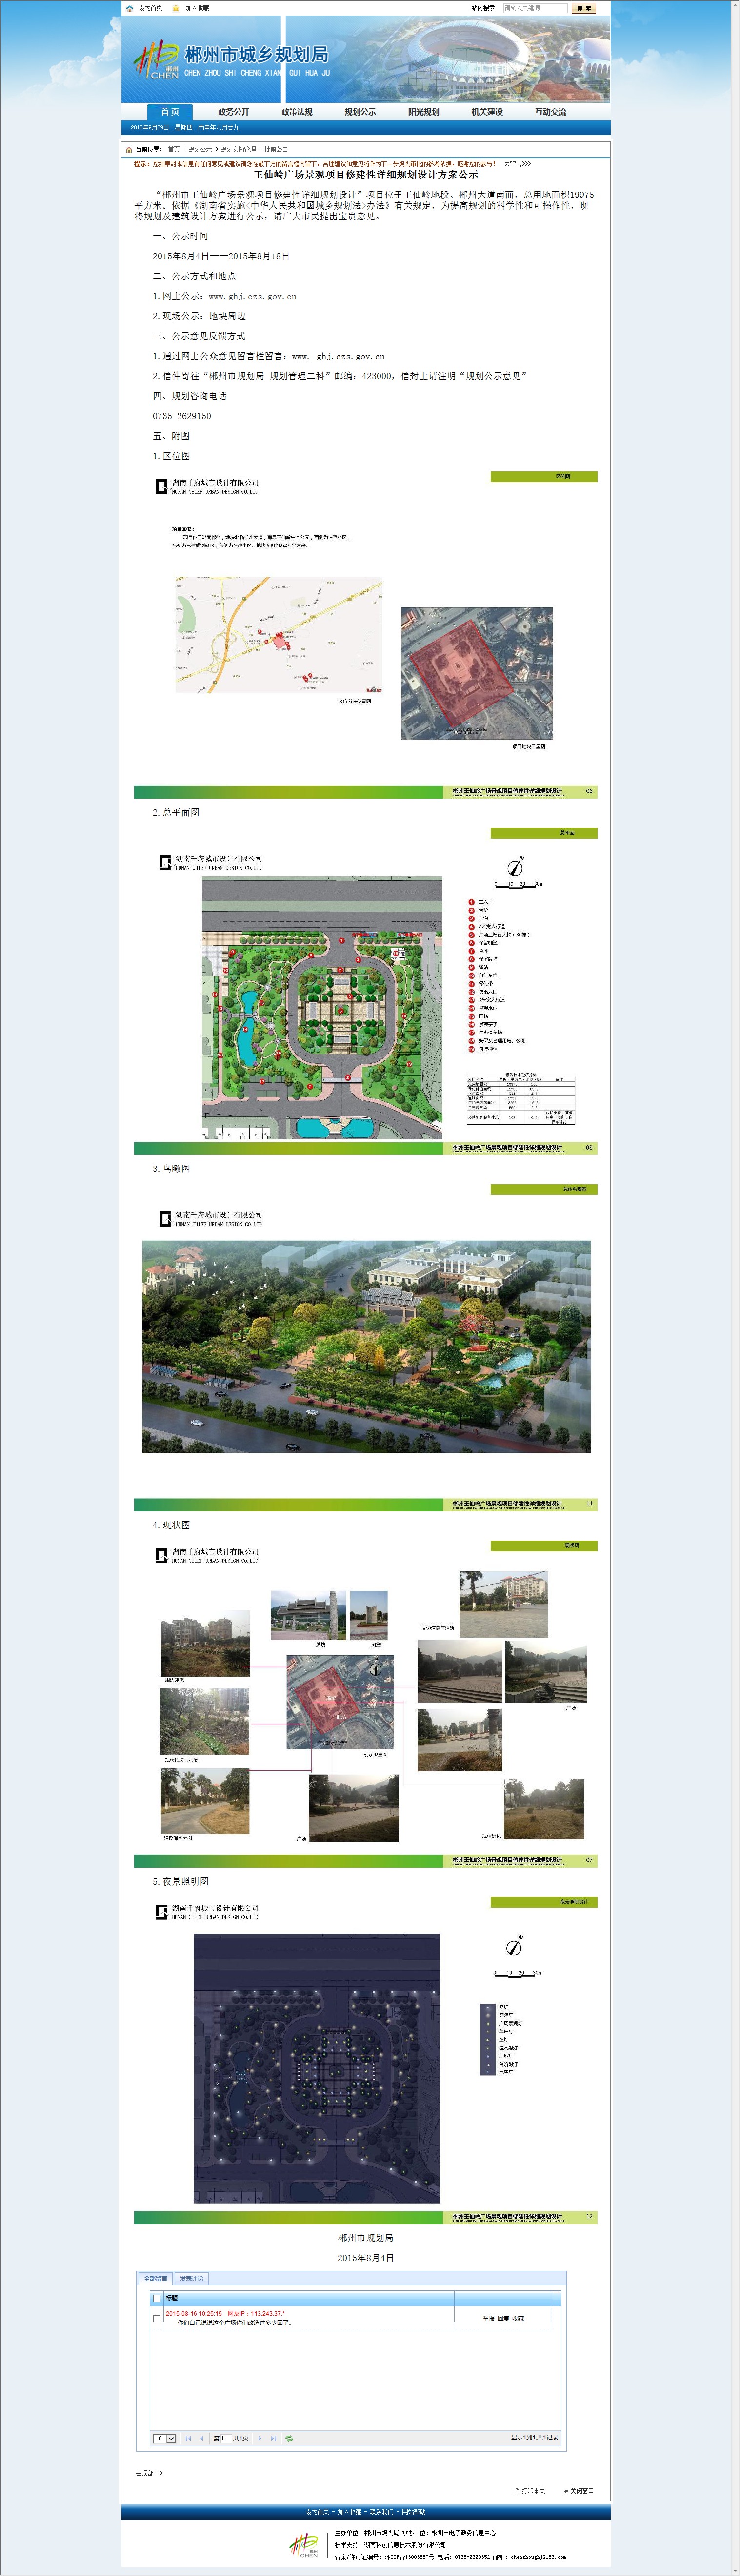Image resolution: width=740 pixels, height=2576 pixels.
Task: Click the 设为首页 link in top bar
Action: click(150, 8)
